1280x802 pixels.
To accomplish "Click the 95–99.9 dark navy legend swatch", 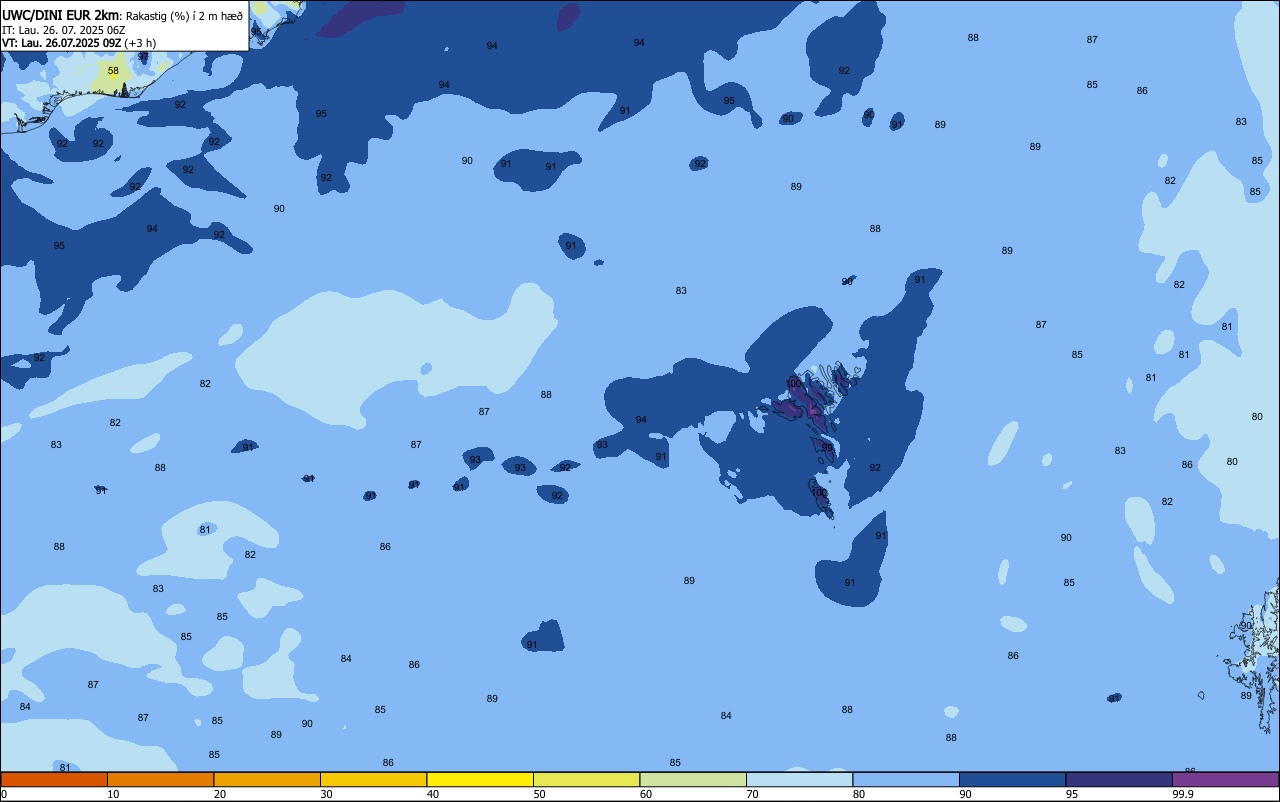I will coord(1119,779).
